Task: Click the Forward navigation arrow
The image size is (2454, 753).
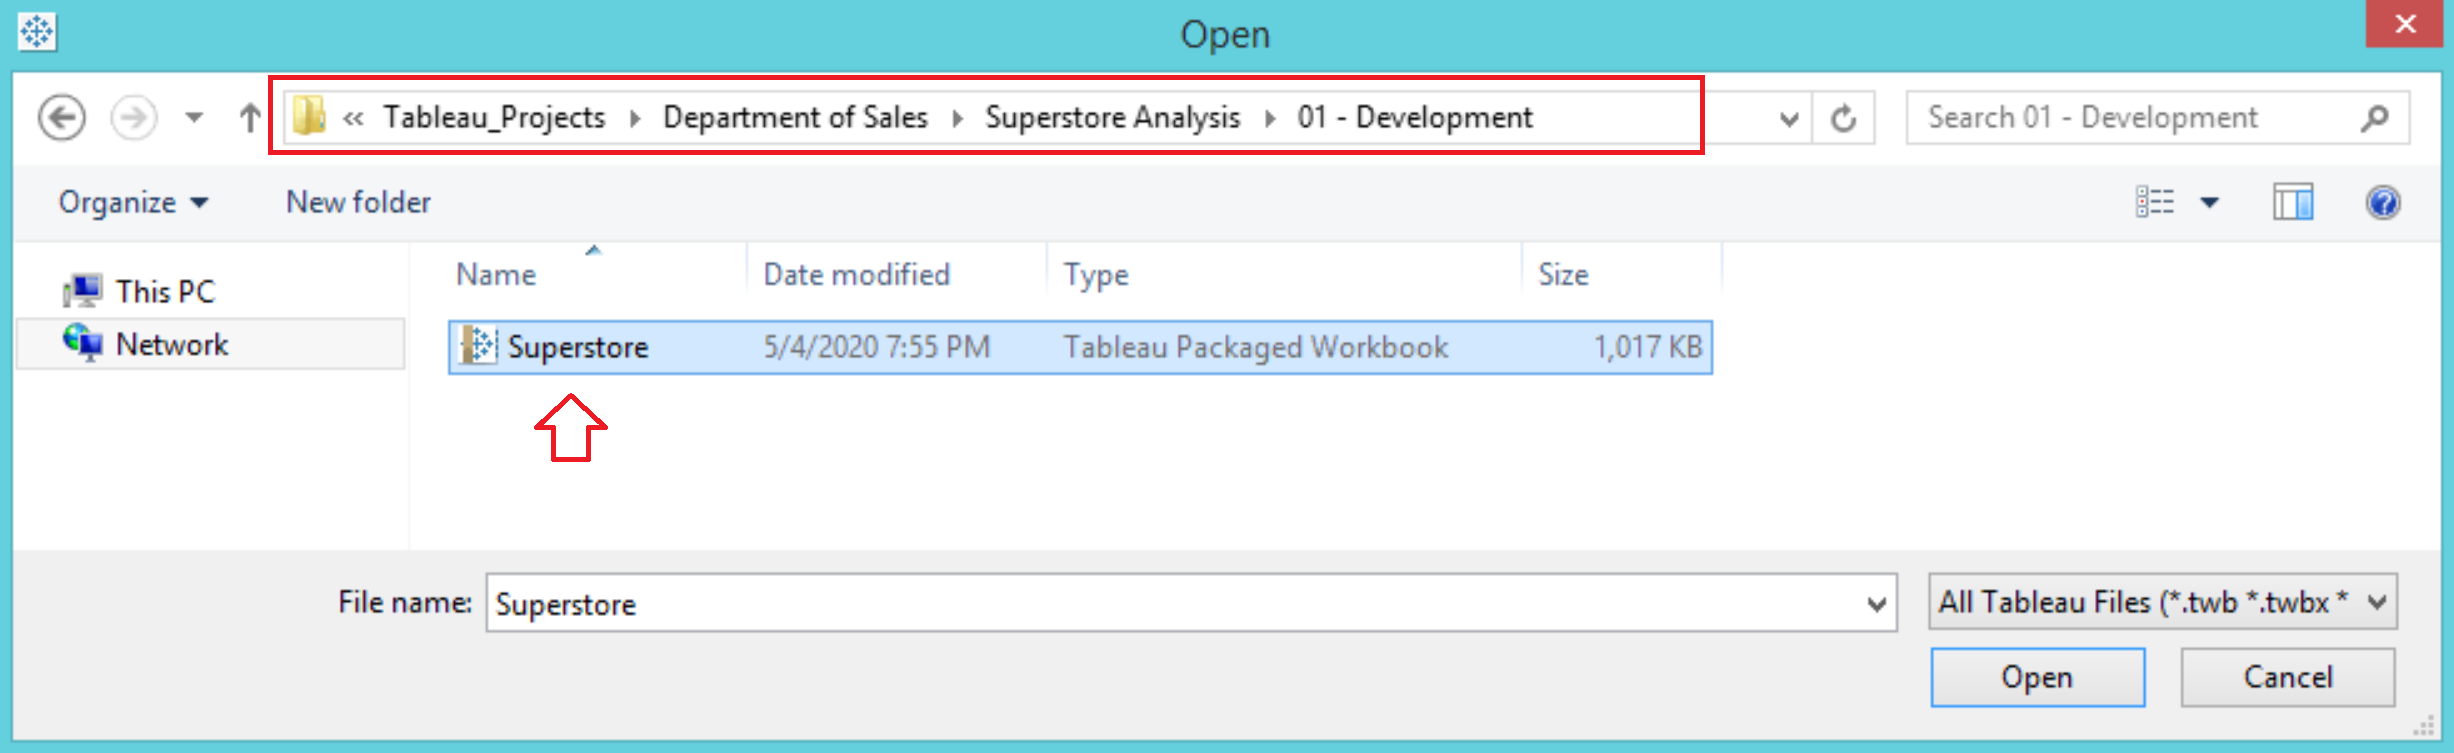Action: (134, 118)
